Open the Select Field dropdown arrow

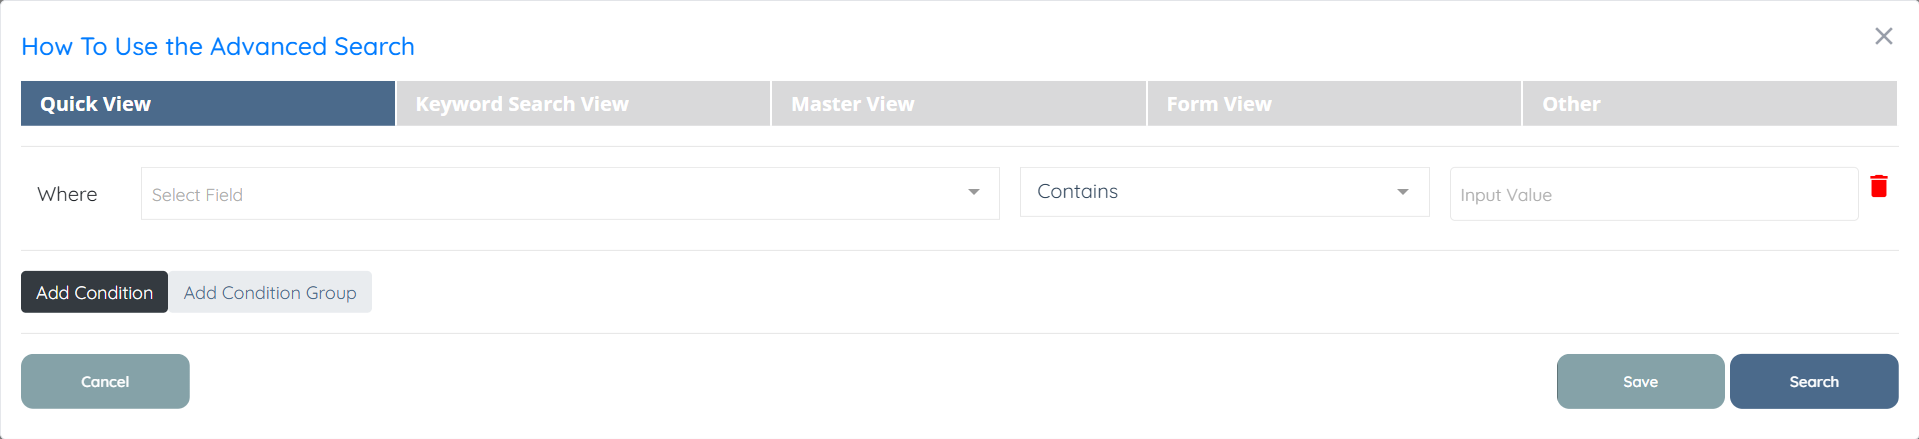[x=973, y=192]
